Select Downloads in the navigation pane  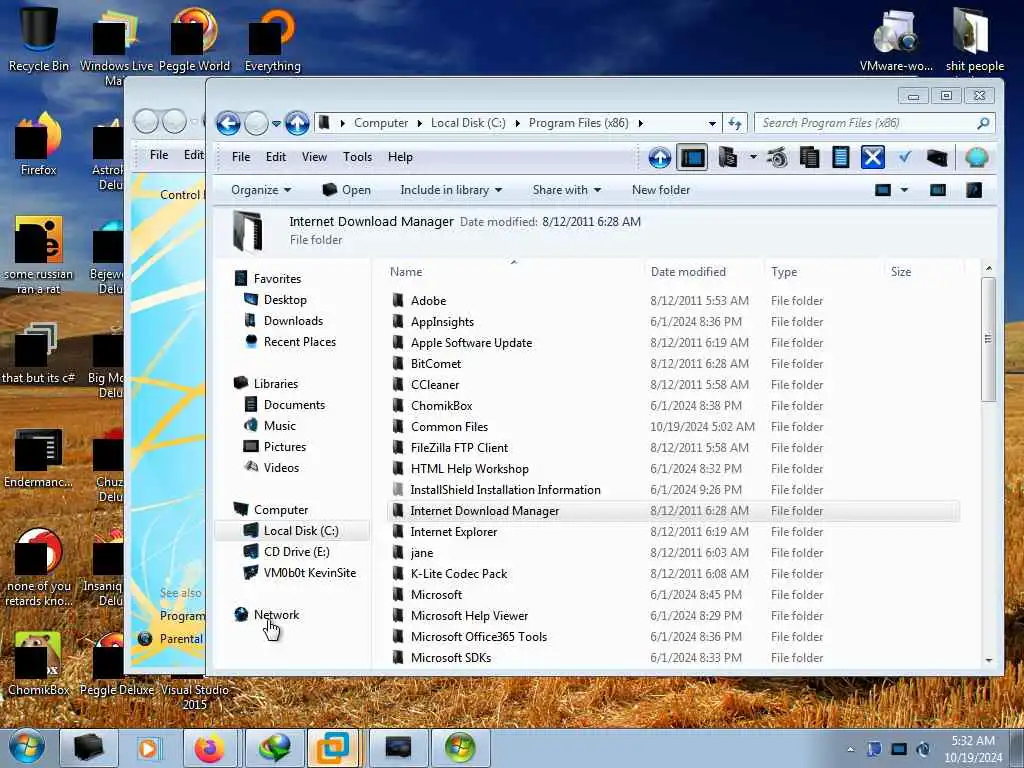[293, 321]
